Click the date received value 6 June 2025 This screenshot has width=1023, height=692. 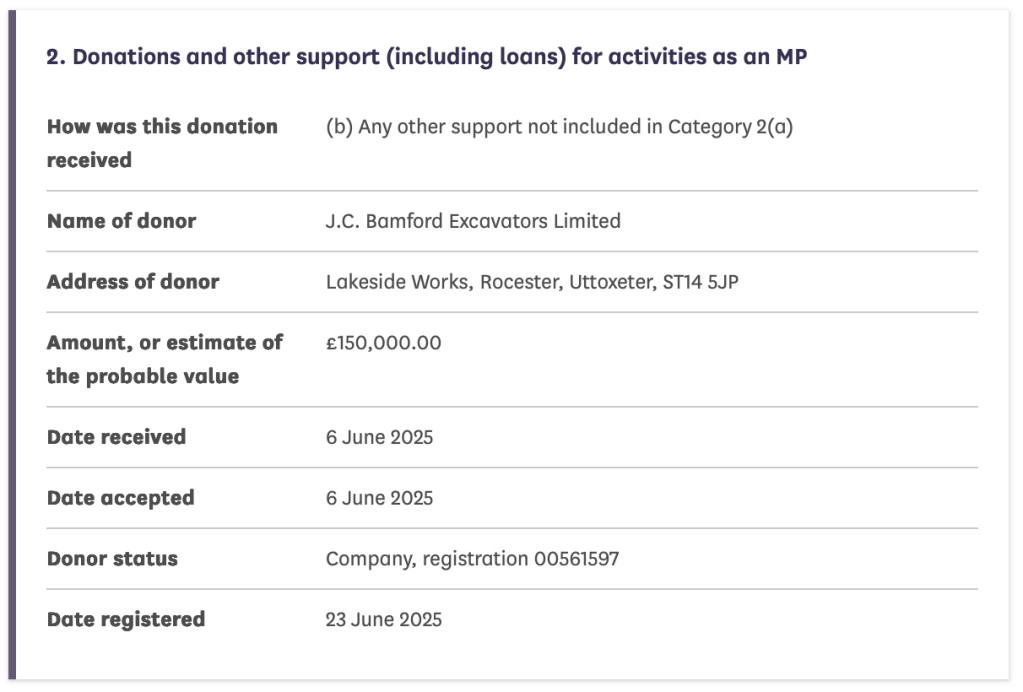point(379,437)
